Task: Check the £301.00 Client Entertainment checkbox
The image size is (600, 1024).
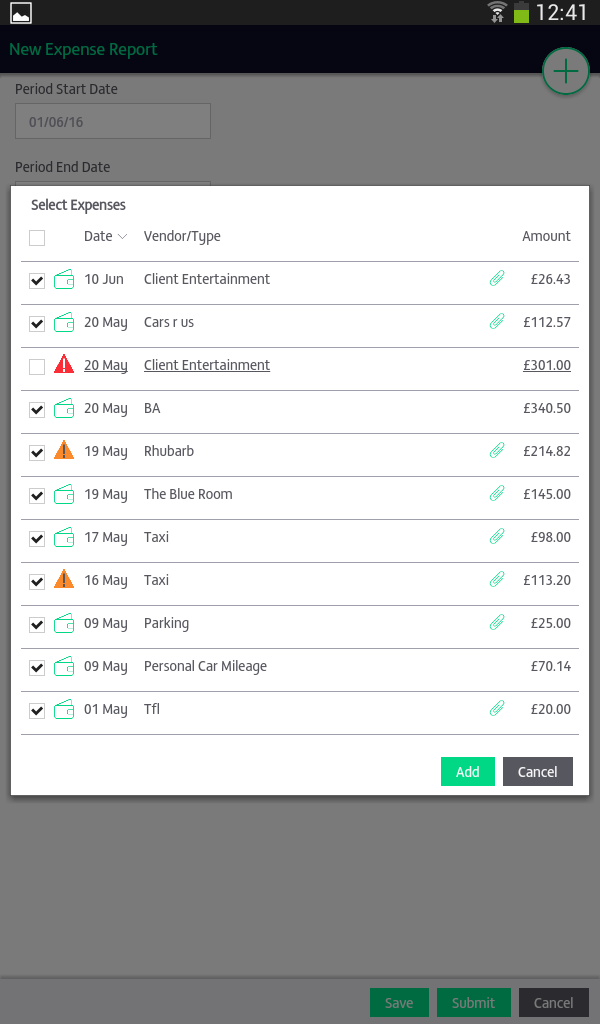Action: (x=37, y=366)
